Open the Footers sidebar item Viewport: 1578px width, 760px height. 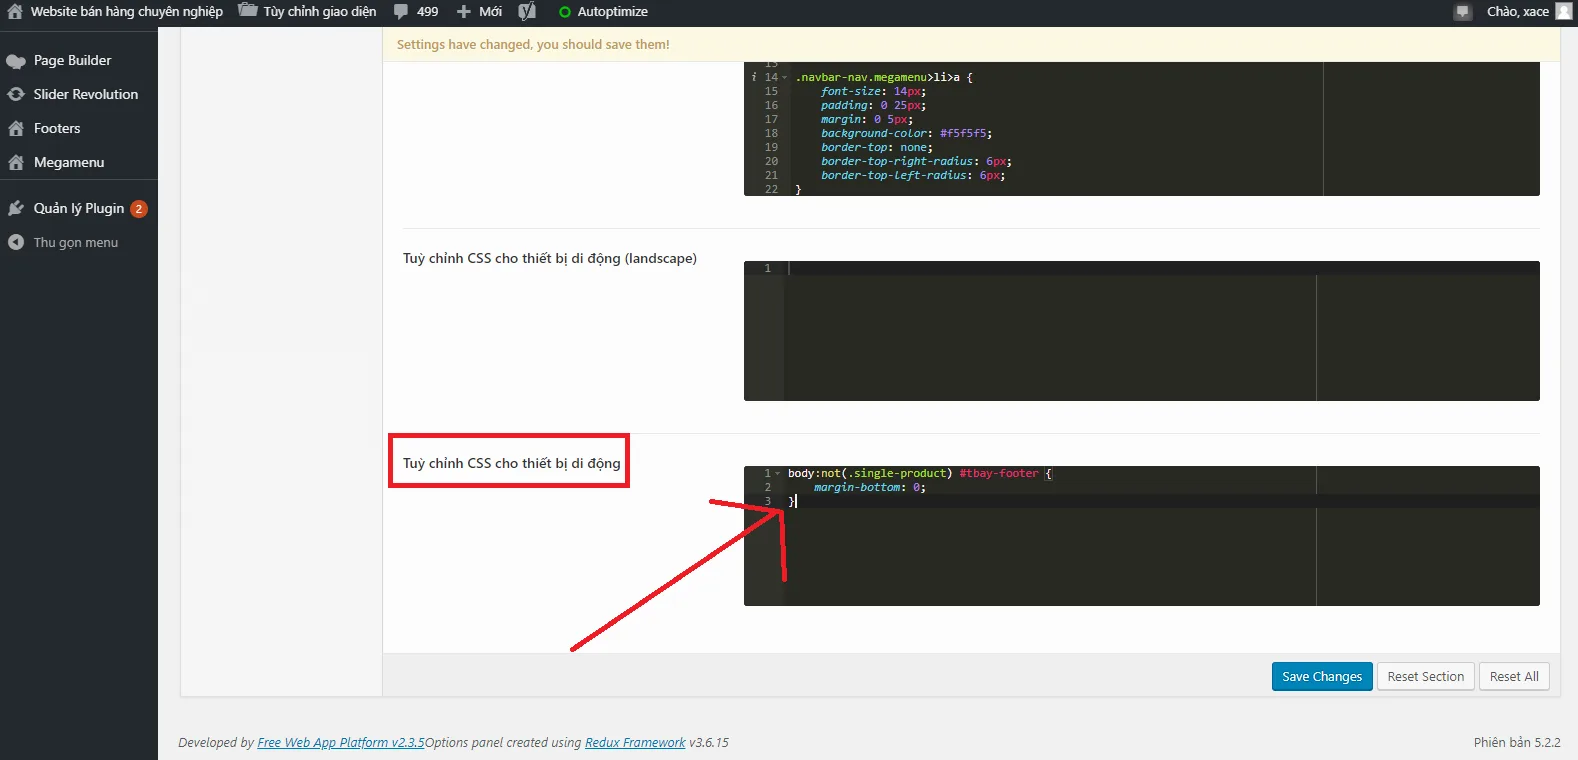coord(57,128)
